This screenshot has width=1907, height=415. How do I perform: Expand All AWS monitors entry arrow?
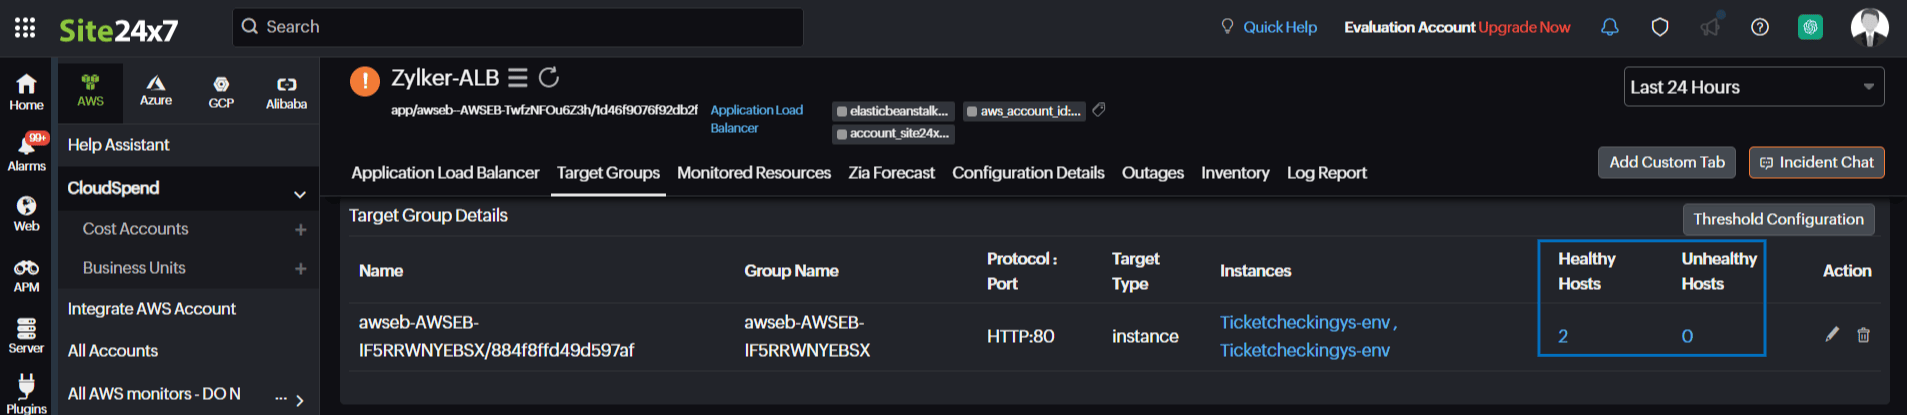click(x=299, y=400)
